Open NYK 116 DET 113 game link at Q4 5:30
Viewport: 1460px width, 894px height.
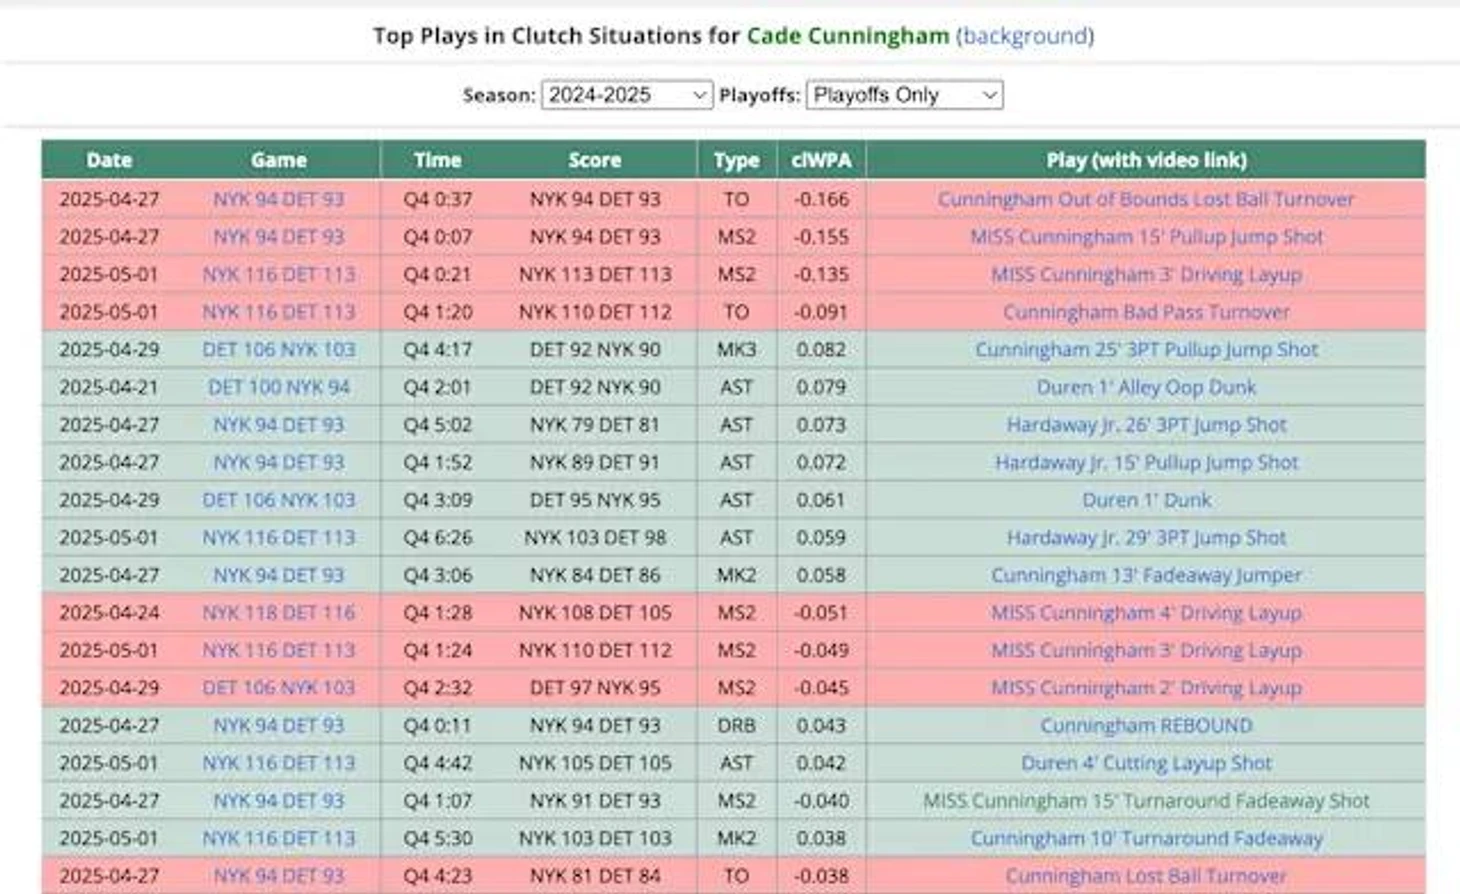point(278,838)
